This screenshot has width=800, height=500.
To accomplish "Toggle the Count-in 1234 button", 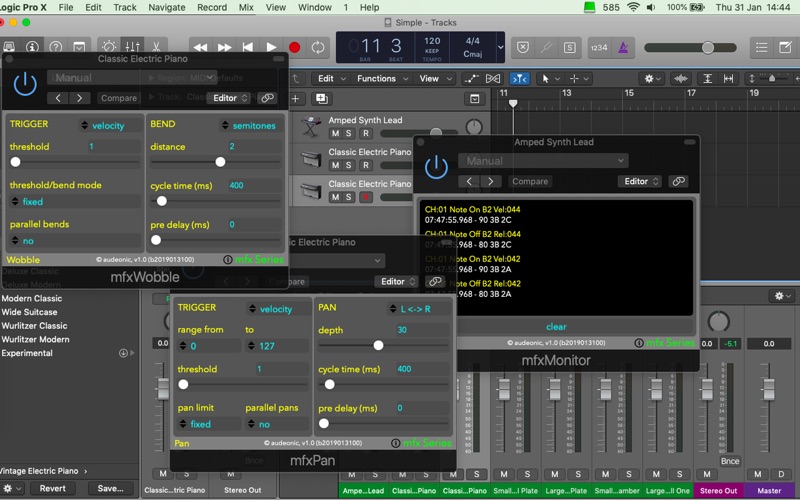I will [599, 47].
